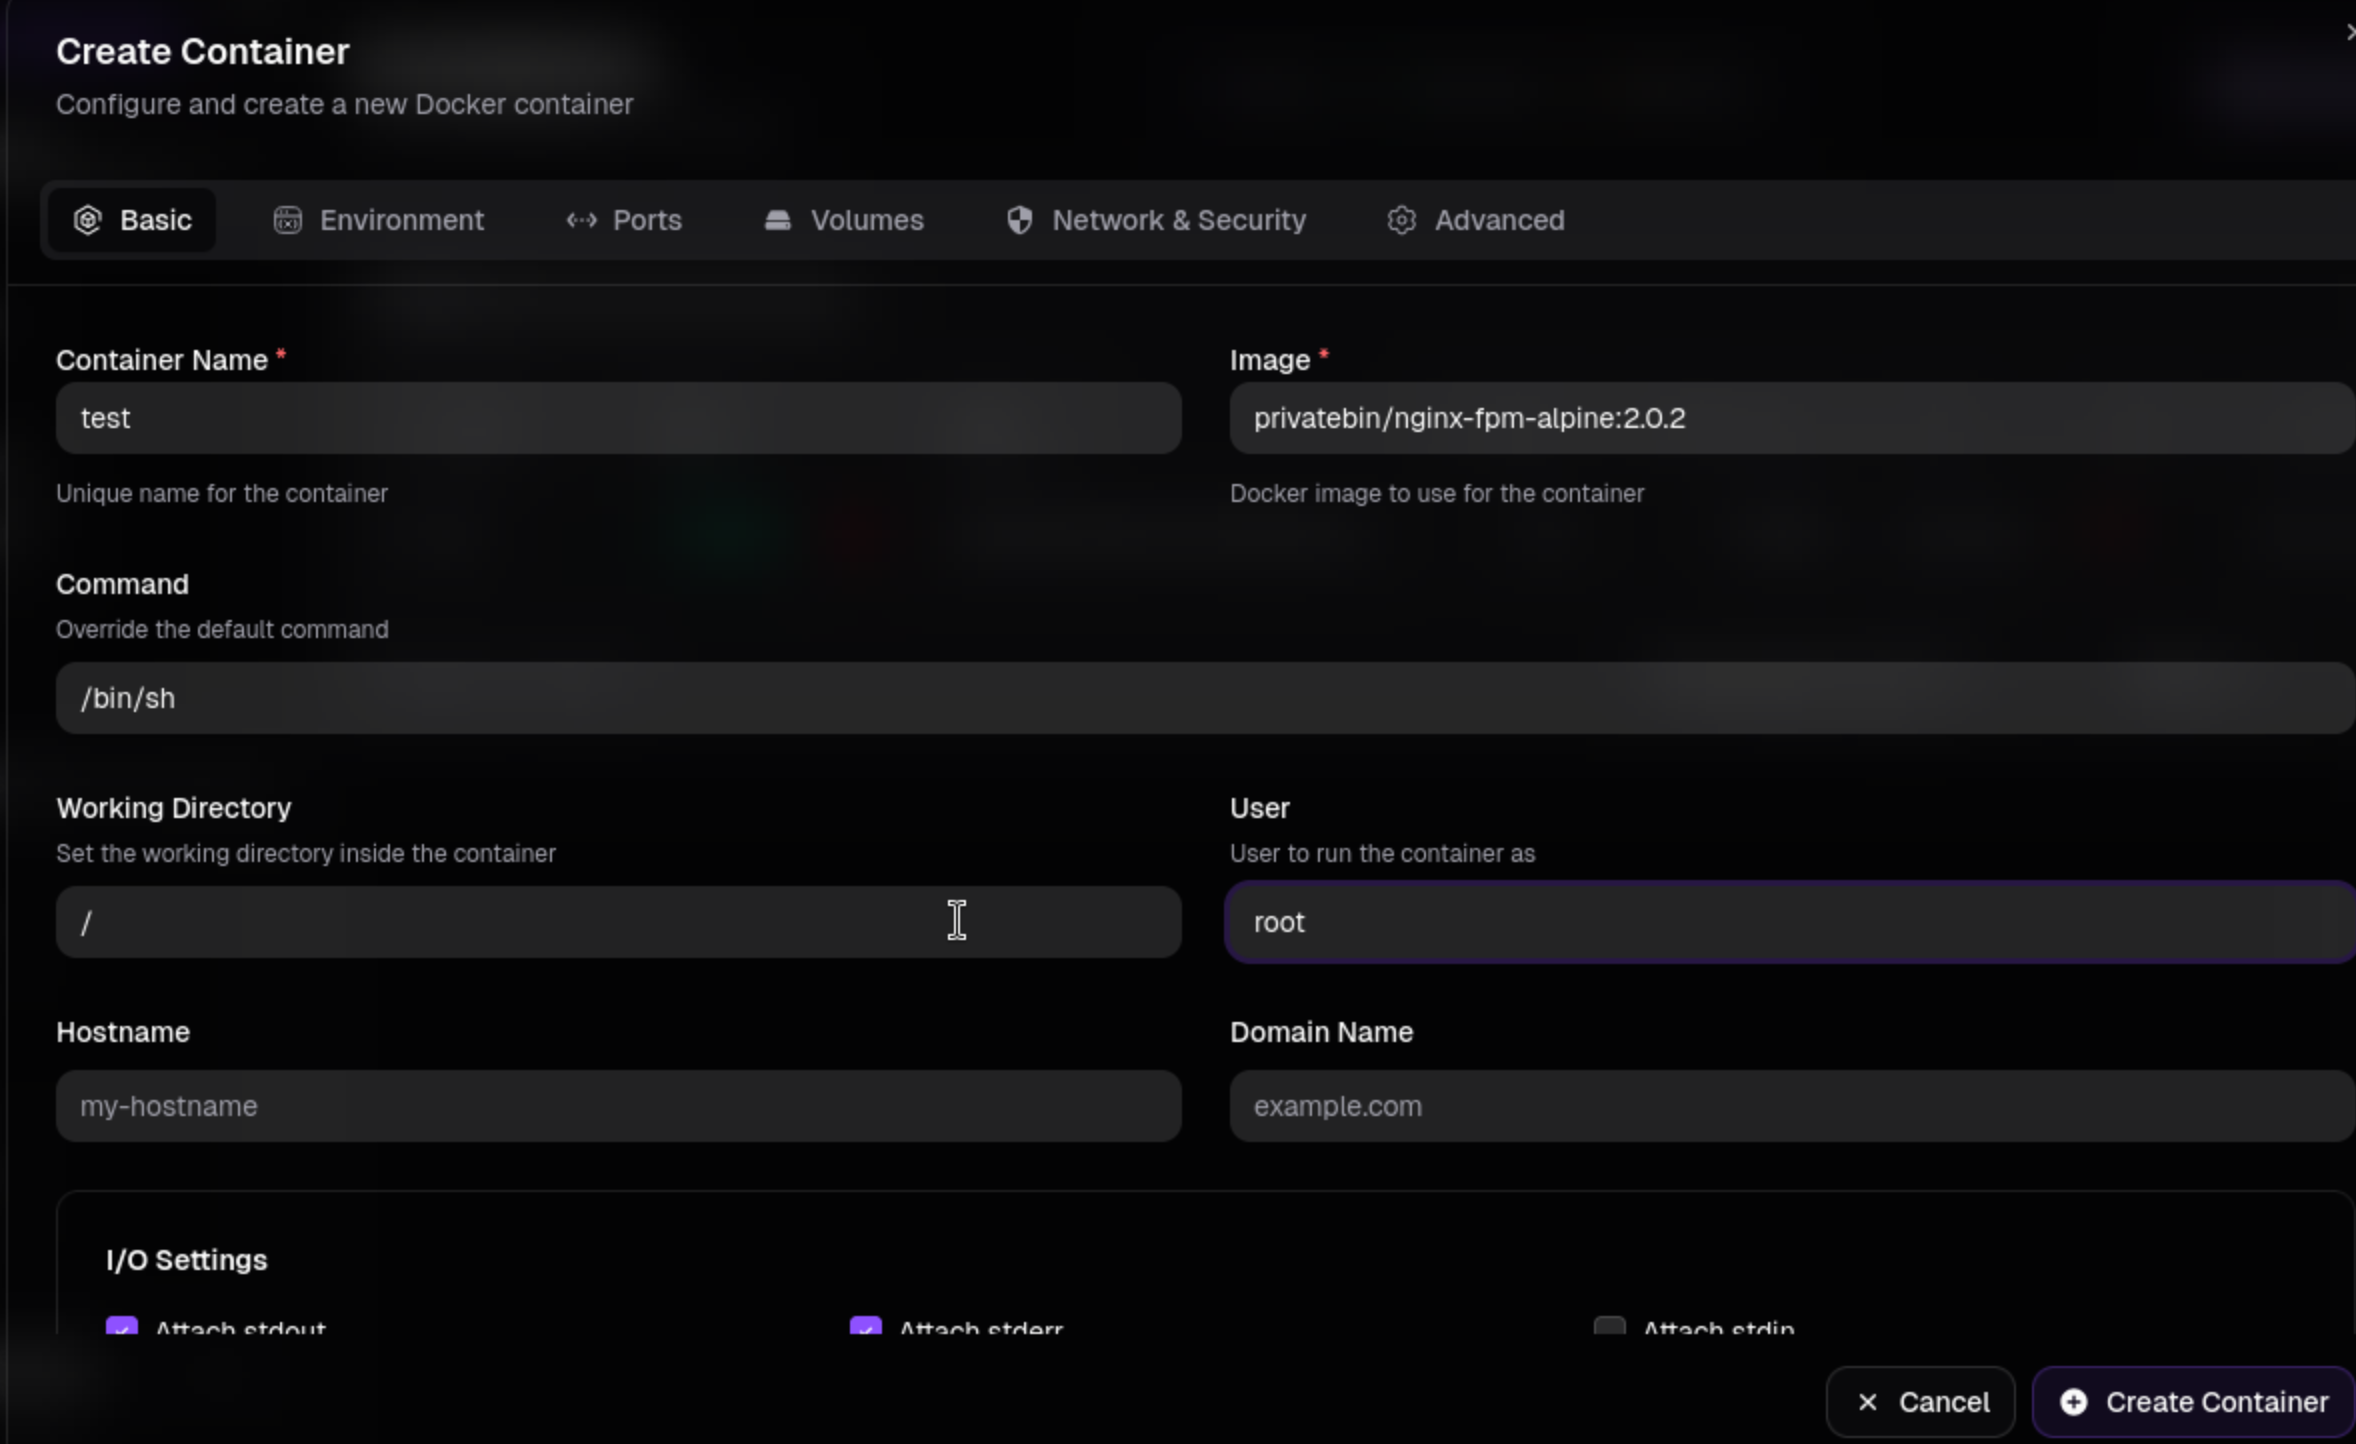Screen dimensions: 2356x1444
Task: Click into the Command field showing /bin/sh
Action: coord(1200,698)
